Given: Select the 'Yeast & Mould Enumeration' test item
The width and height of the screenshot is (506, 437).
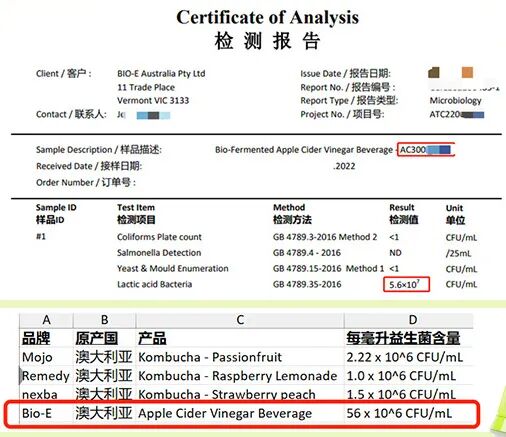Looking at the screenshot, I should 173,268.
